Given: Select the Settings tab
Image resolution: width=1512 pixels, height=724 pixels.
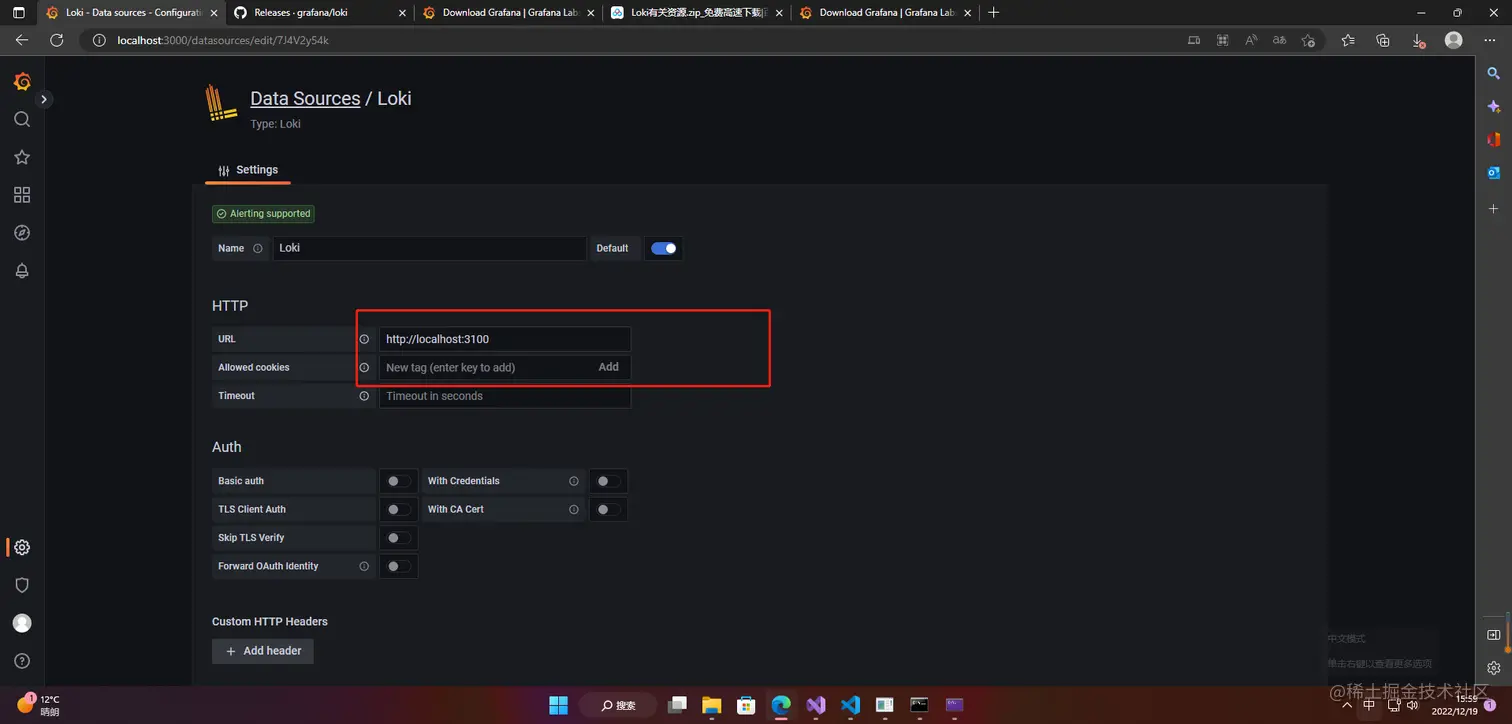Looking at the screenshot, I should (248, 170).
